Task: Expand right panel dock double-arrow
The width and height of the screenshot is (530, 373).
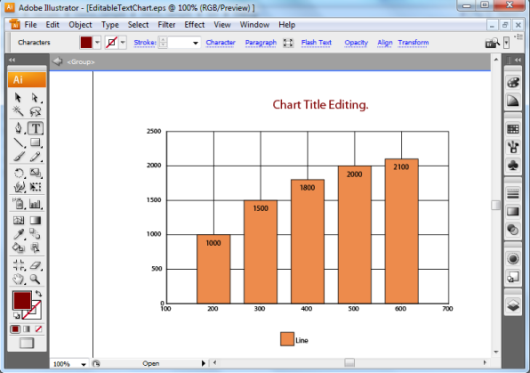Action: (x=518, y=60)
